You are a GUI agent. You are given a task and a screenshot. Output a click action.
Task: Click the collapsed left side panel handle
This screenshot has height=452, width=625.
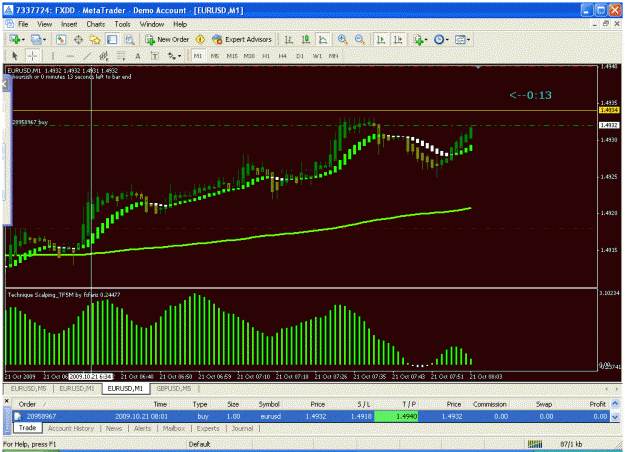coord(5,84)
